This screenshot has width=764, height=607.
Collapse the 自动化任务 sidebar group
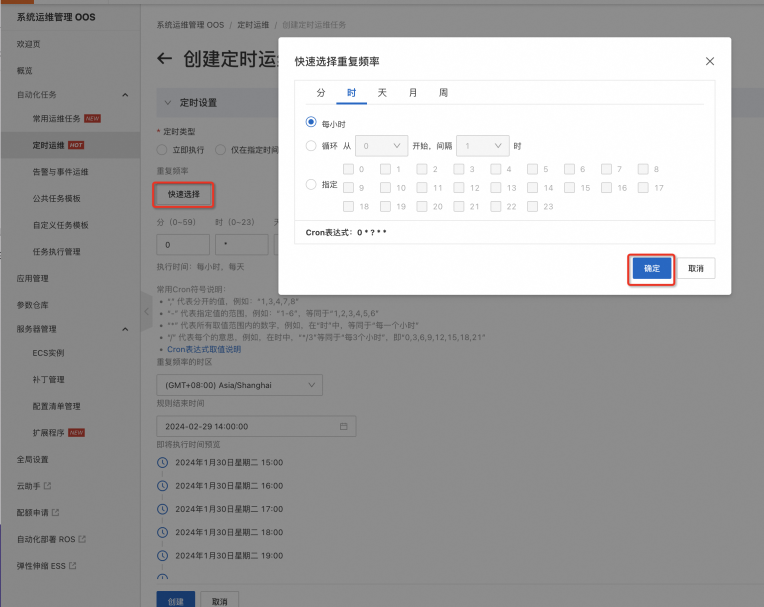pos(125,95)
